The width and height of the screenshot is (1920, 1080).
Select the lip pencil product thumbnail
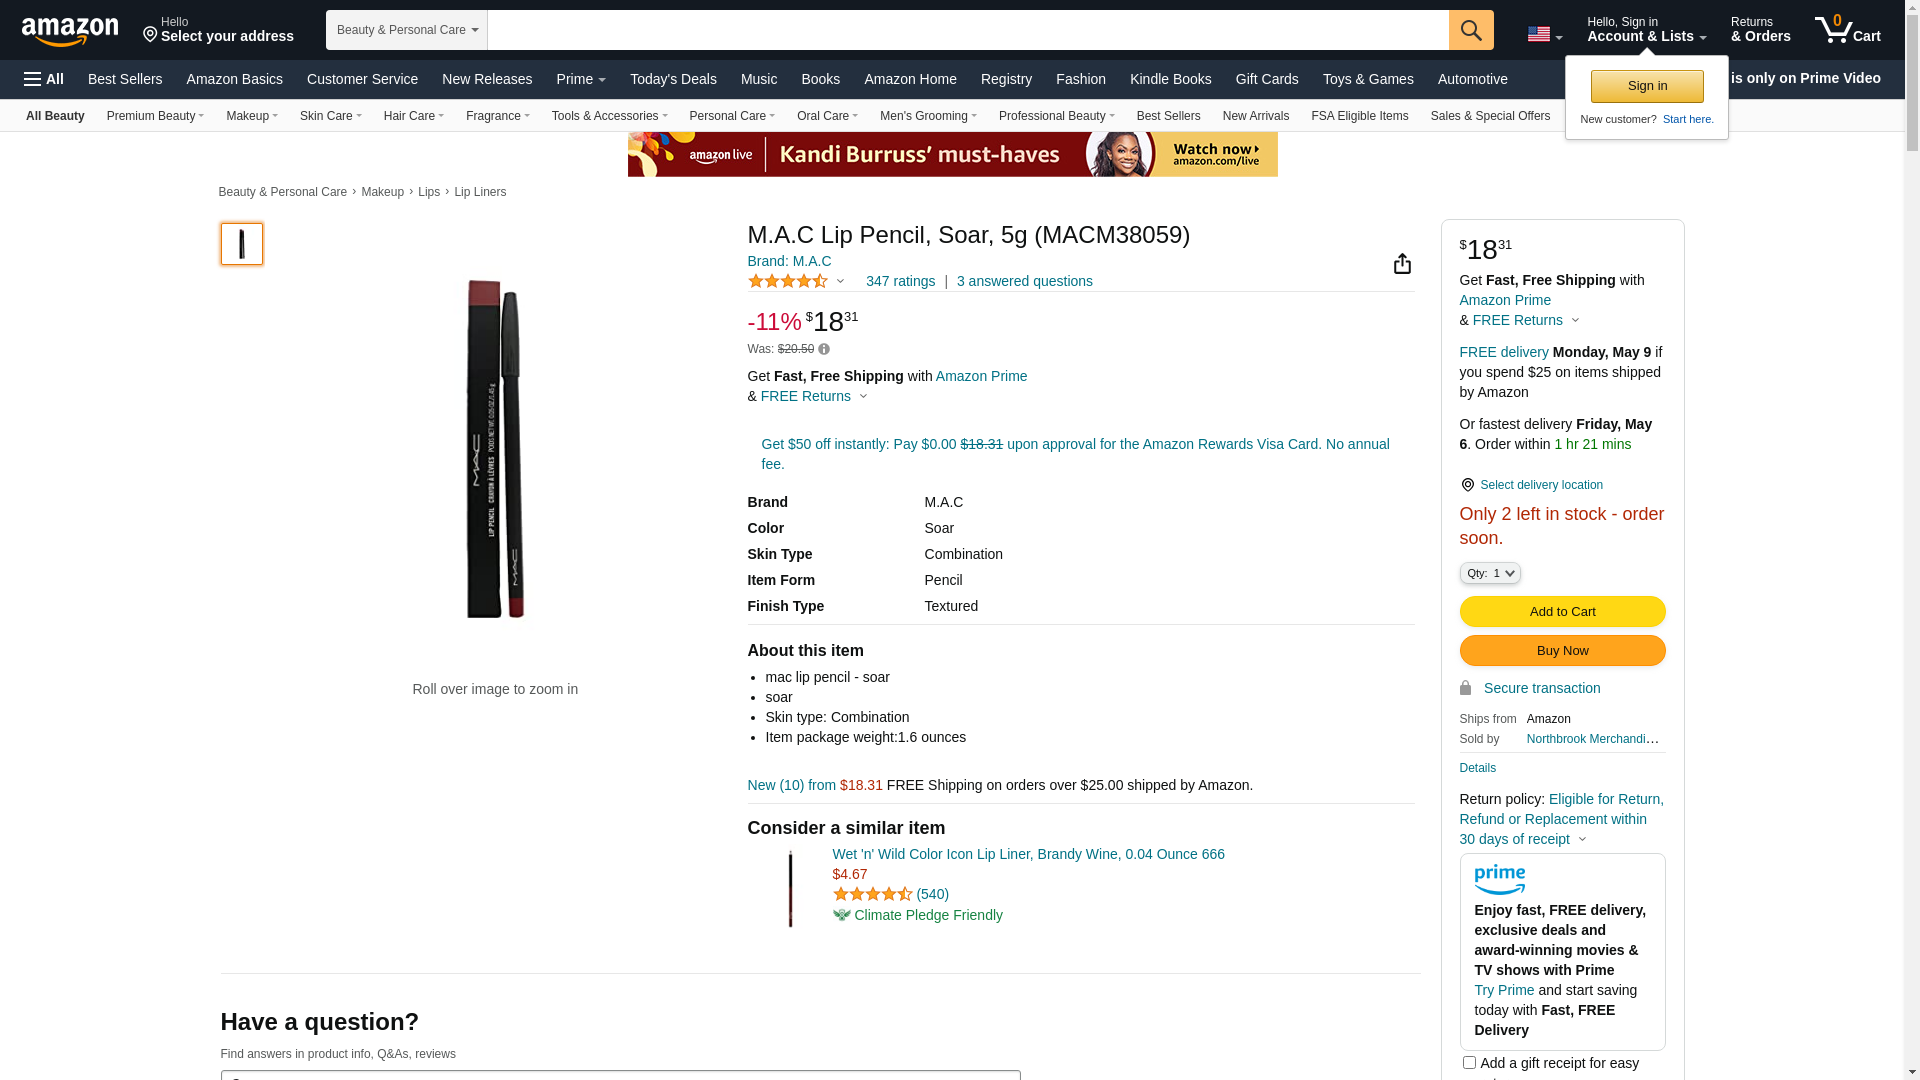tap(242, 244)
